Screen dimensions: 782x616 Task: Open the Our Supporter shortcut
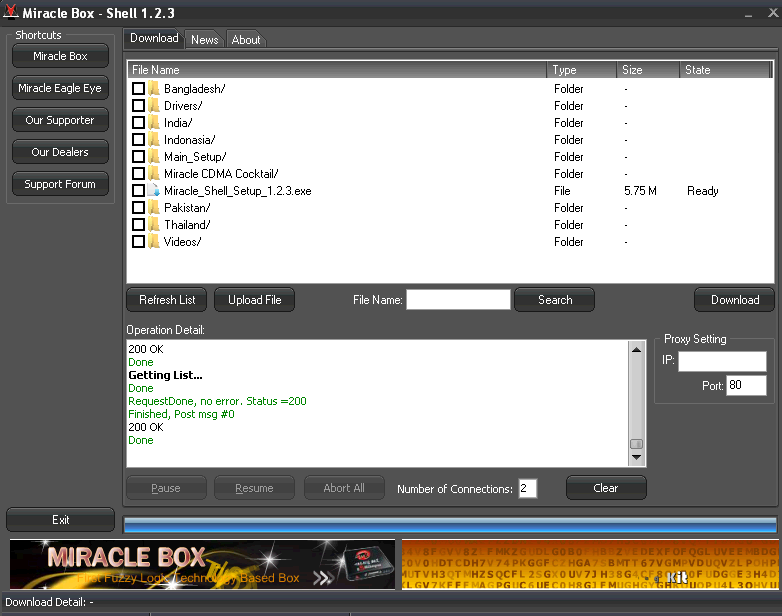[x=60, y=120]
